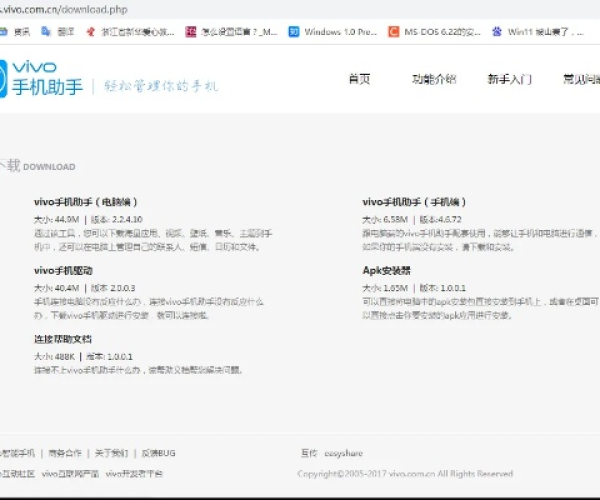This screenshot has width=600, height=500.
Task: Click the 大小: 6.58M version 4.6.72 text
Action: (412, 219)
